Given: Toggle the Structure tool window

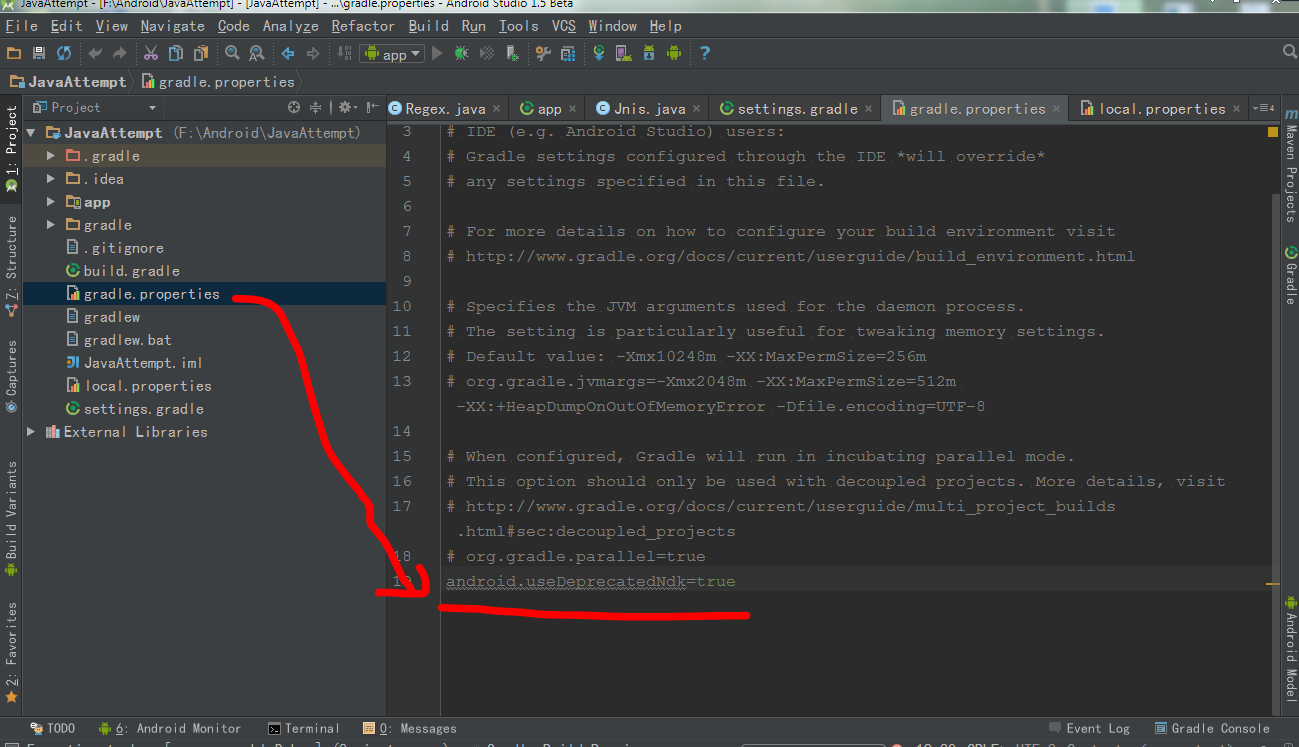Looking at the screenshot, I should (x=11, y=267).
